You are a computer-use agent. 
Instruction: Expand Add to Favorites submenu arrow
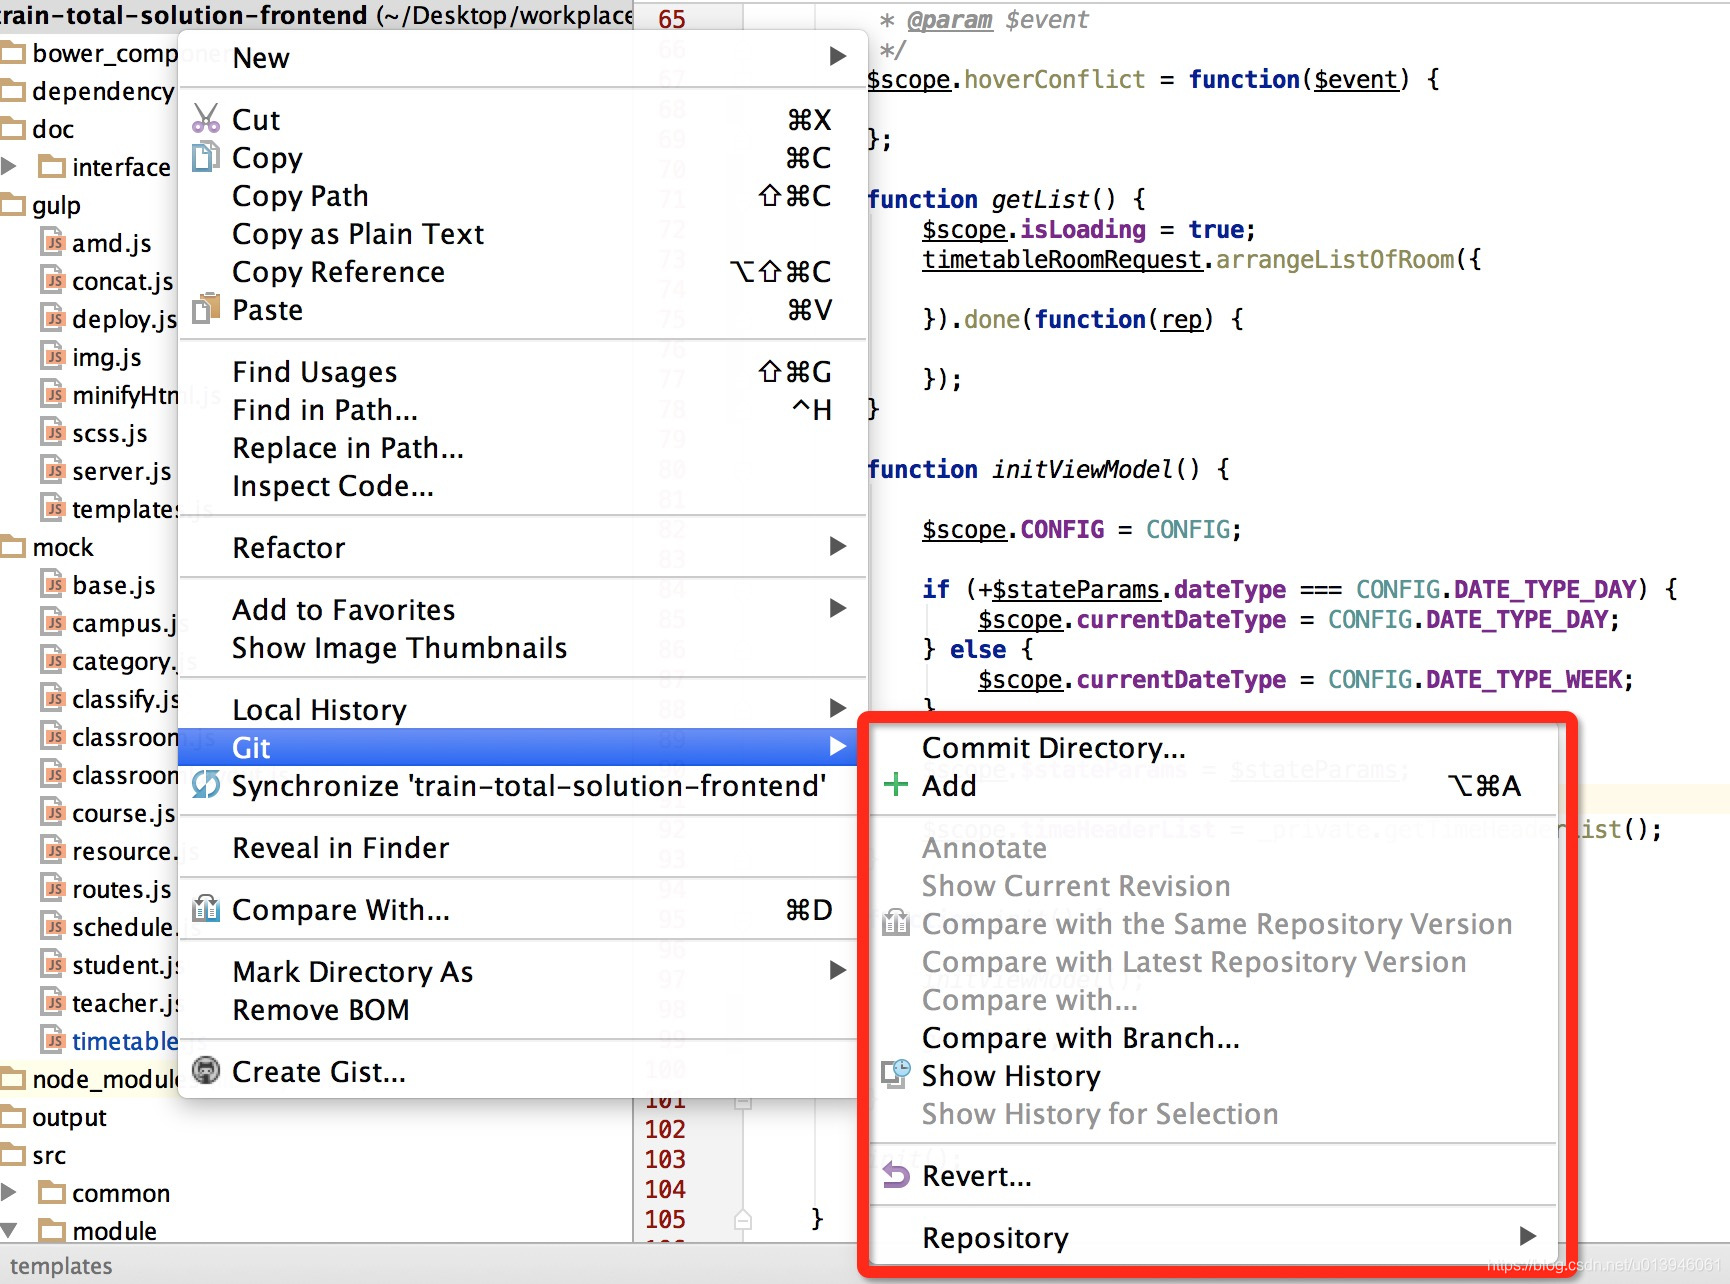tap(838, 608)
